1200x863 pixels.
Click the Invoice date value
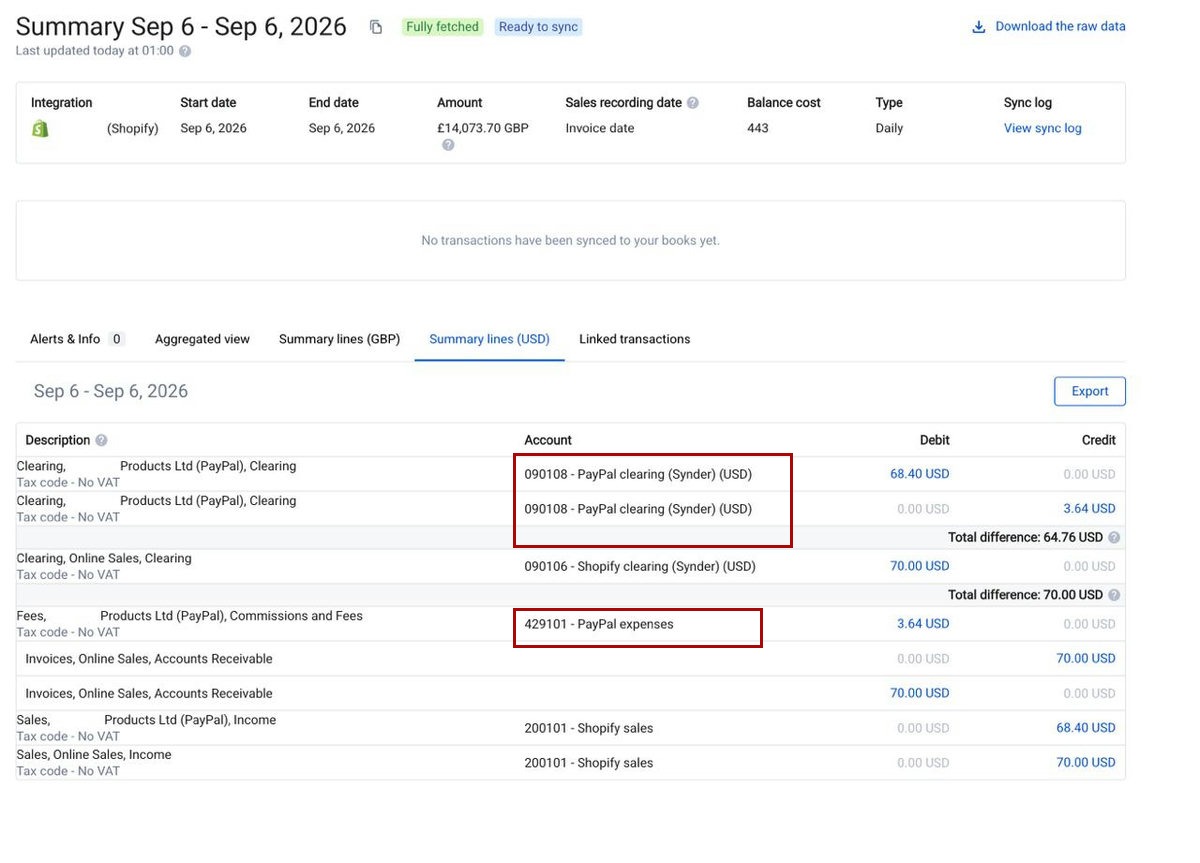click(600, 128)
